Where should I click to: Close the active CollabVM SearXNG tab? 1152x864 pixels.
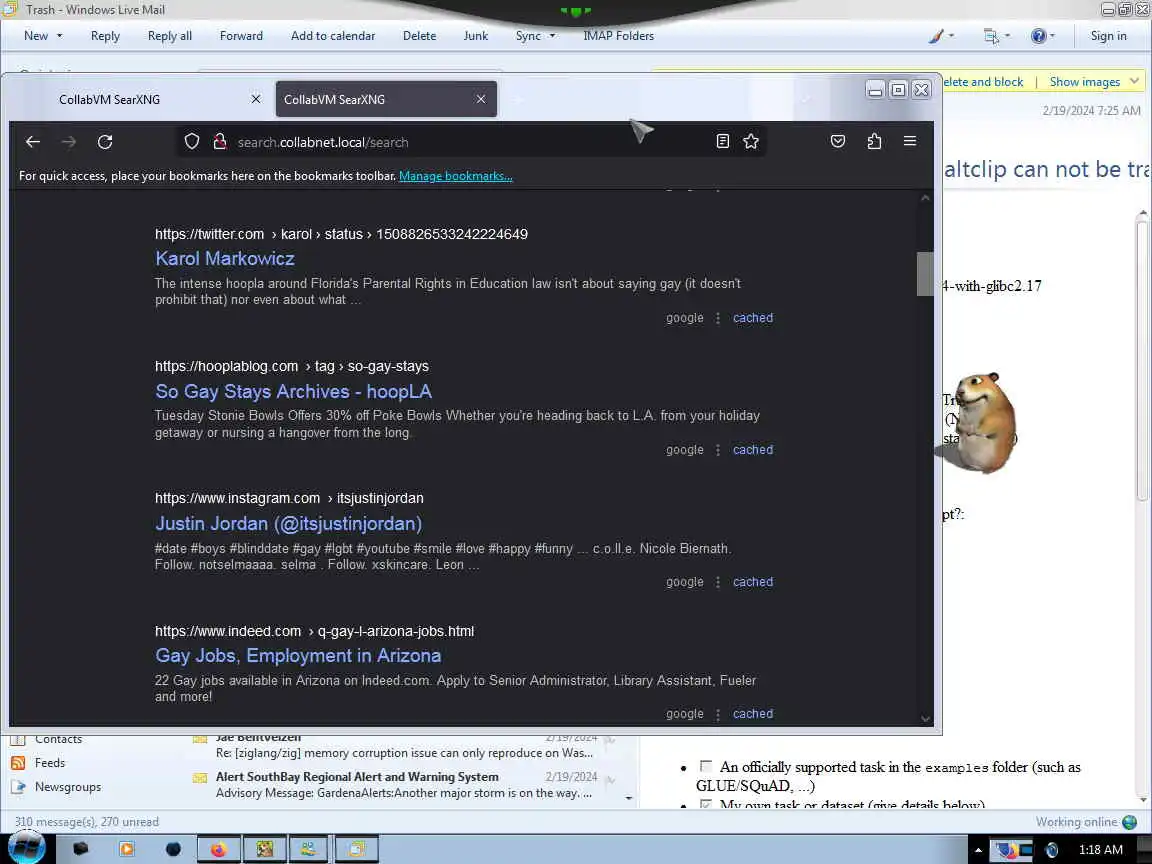[480, 98]
